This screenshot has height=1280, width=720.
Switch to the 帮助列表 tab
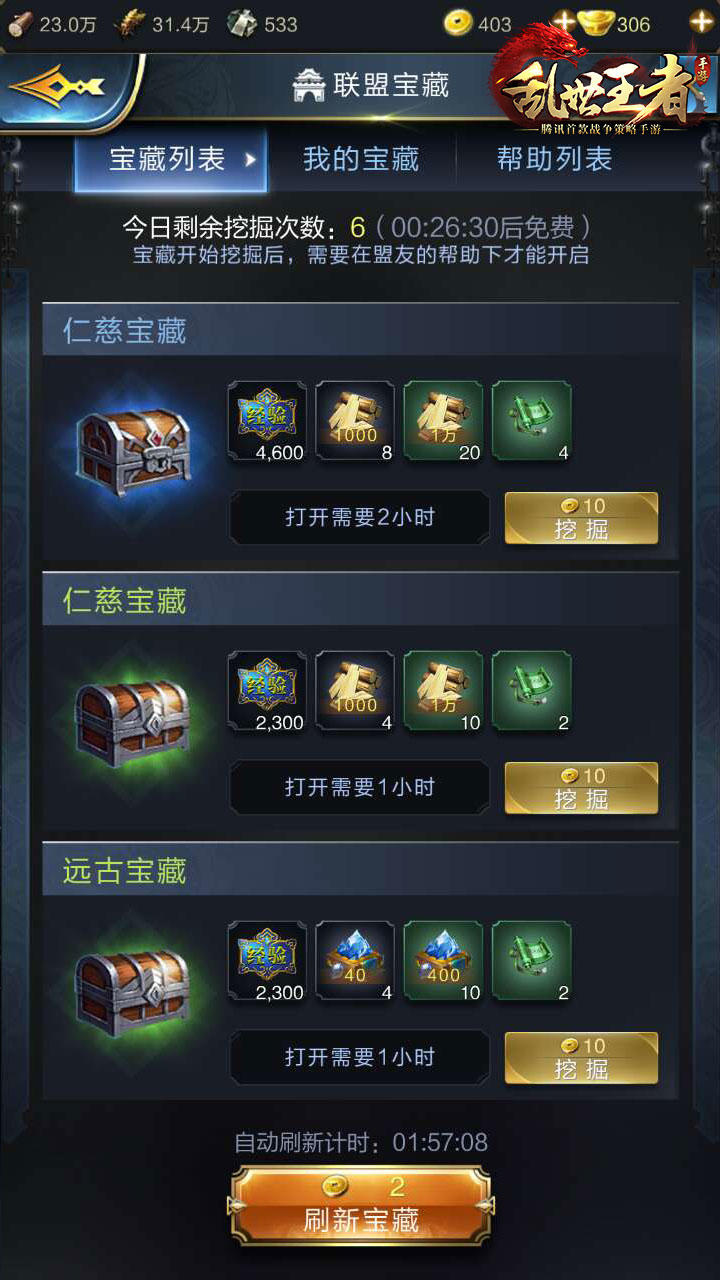[x=554, y=159]
